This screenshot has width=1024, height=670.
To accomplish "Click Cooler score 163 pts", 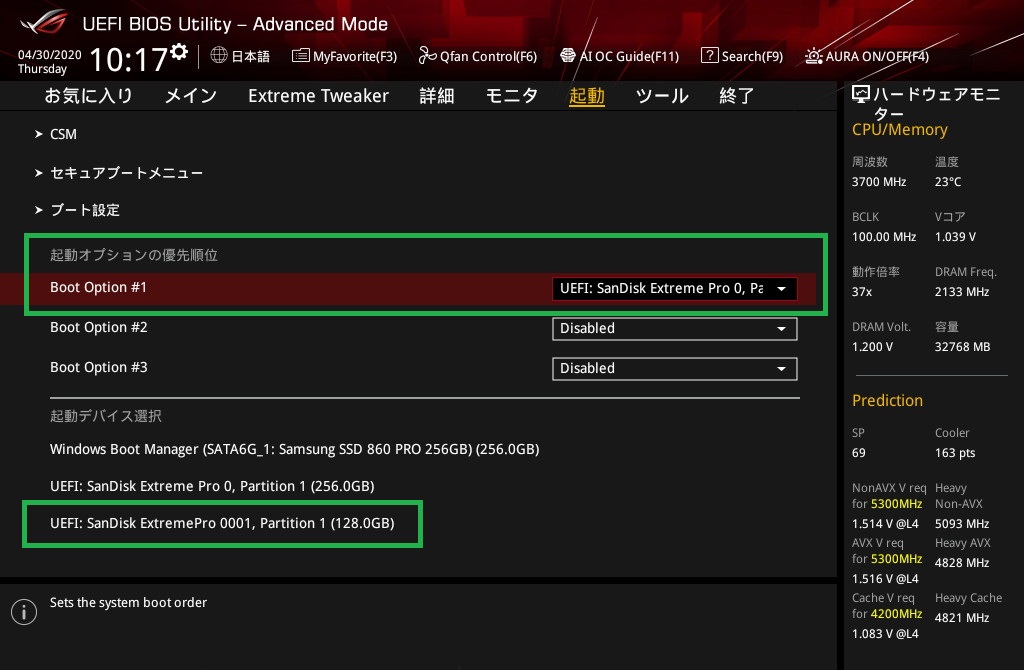I will [x=955, y=453].
